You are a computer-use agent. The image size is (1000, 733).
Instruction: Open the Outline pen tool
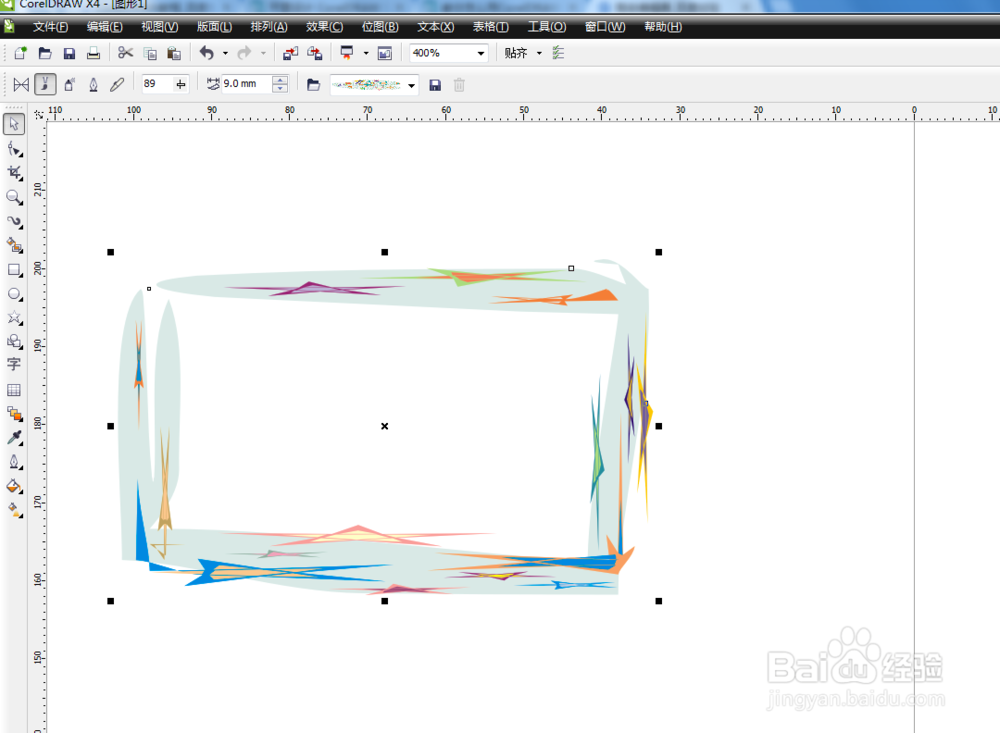(x=14, y=462)
